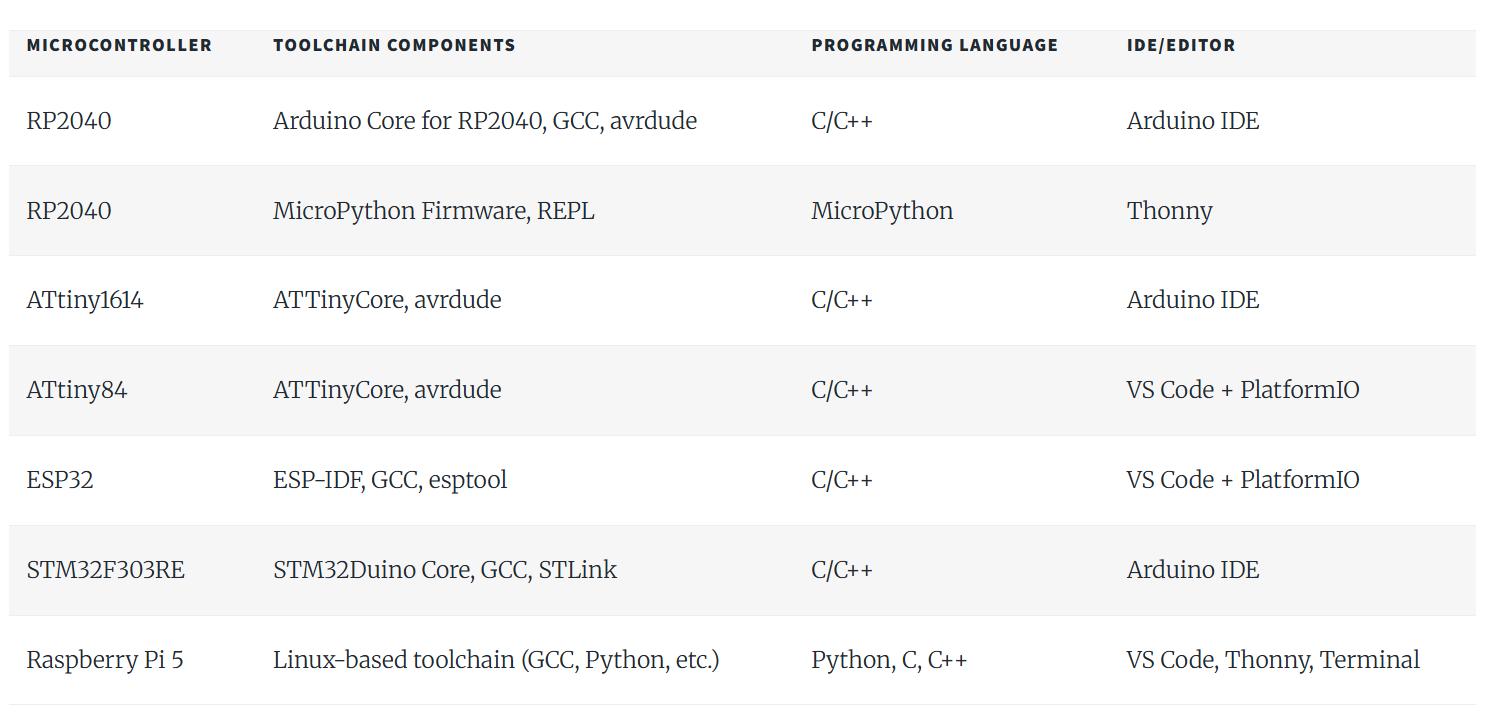Image resolution: width=1493 pixels, height=713 pixels.
Task: Click the TOOLCHAIN COMPONENTS column header
Action: [x=394, y=45]
